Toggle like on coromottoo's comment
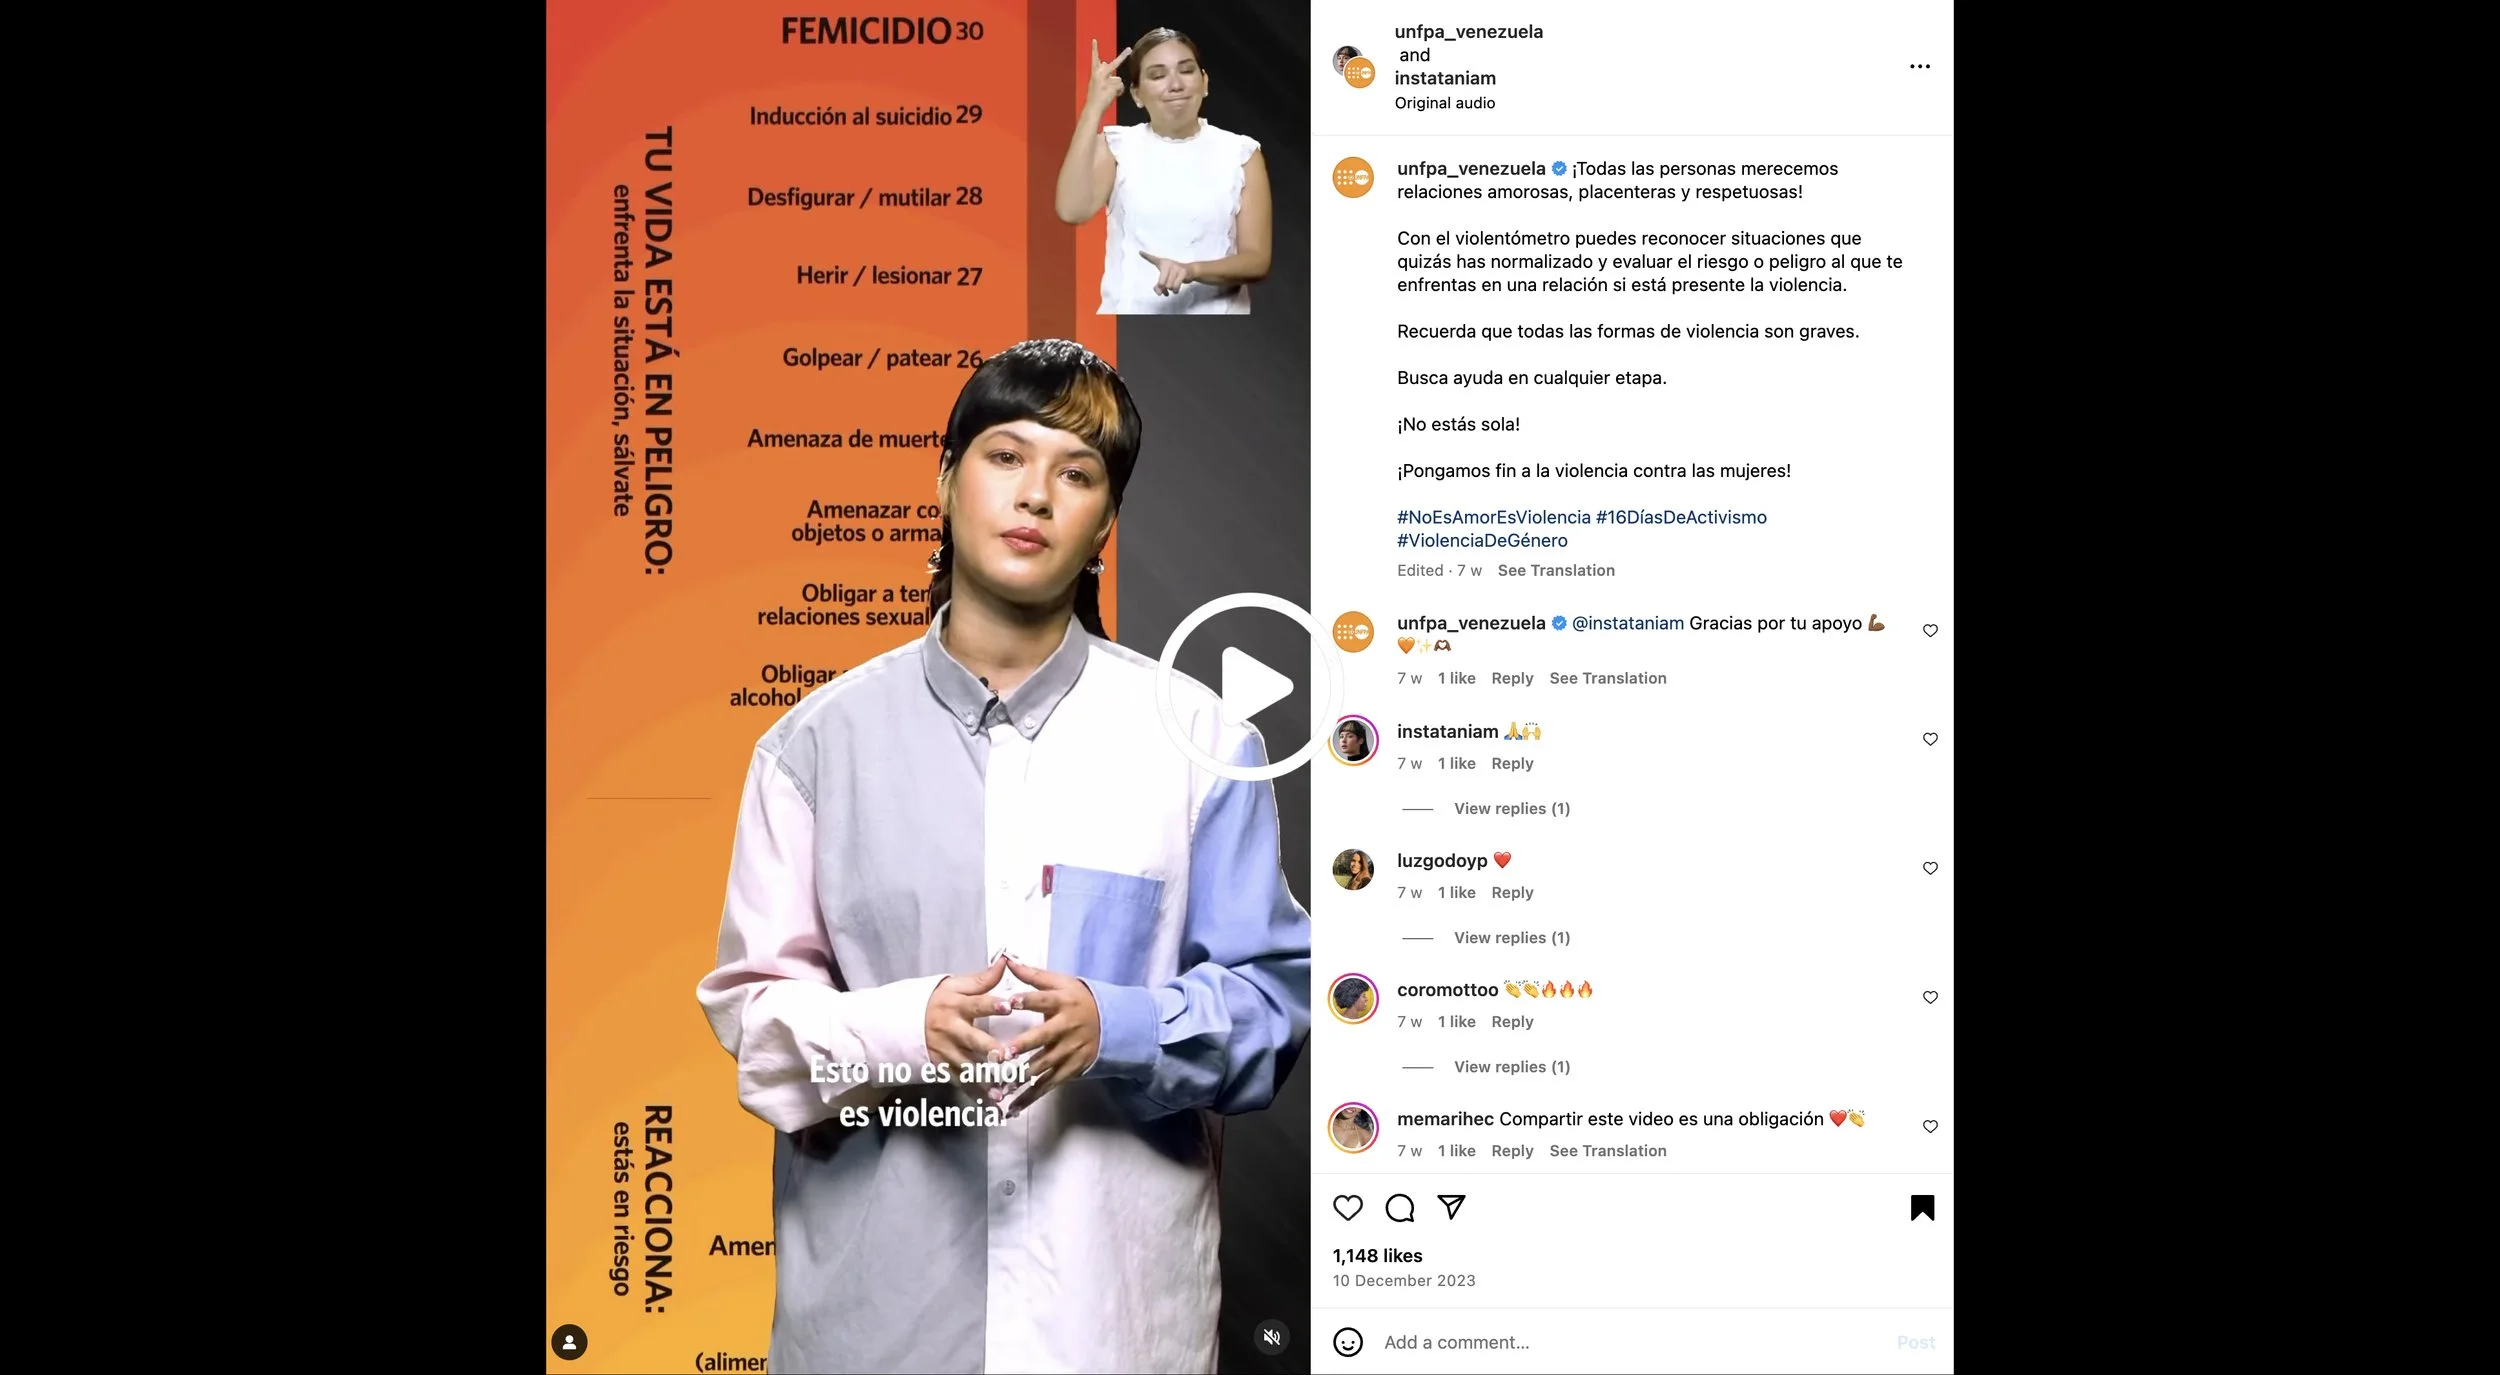 pos(1930,997)
